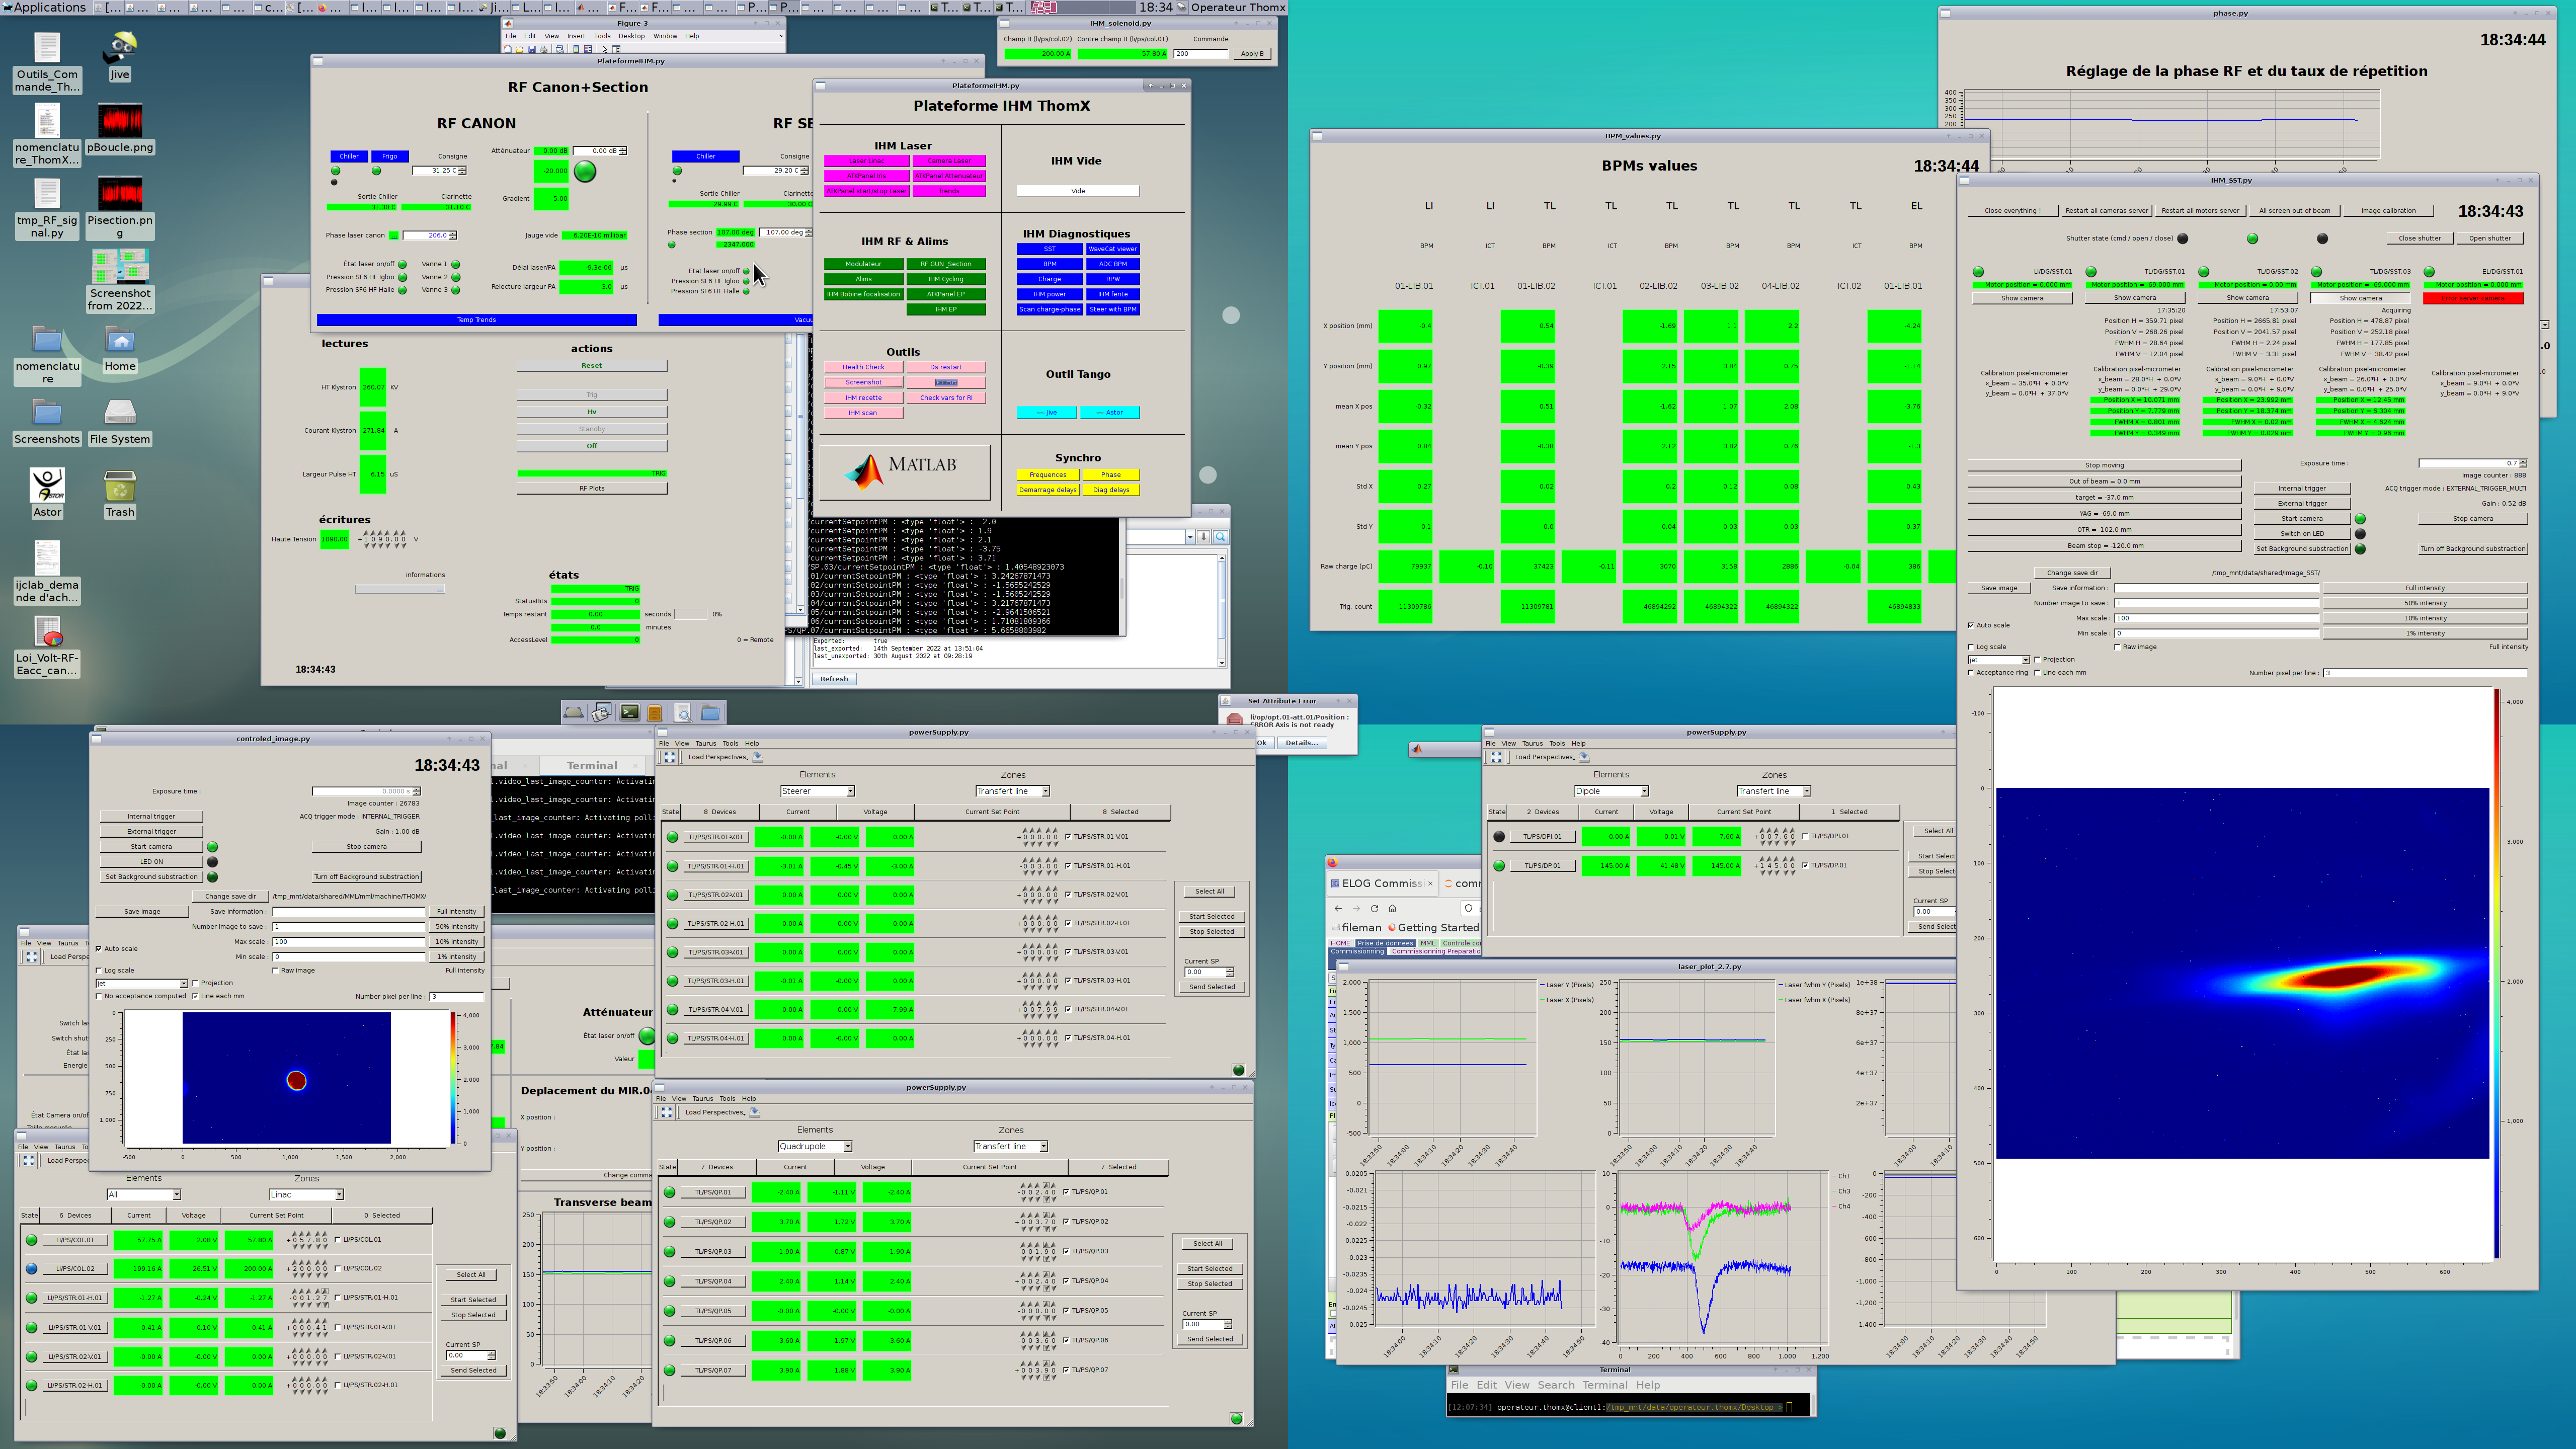Image resolution: width=2576 pixels, height=1449 pixels.
Task: Open the Astor desktop icon
Action: (x=47, y=485)
